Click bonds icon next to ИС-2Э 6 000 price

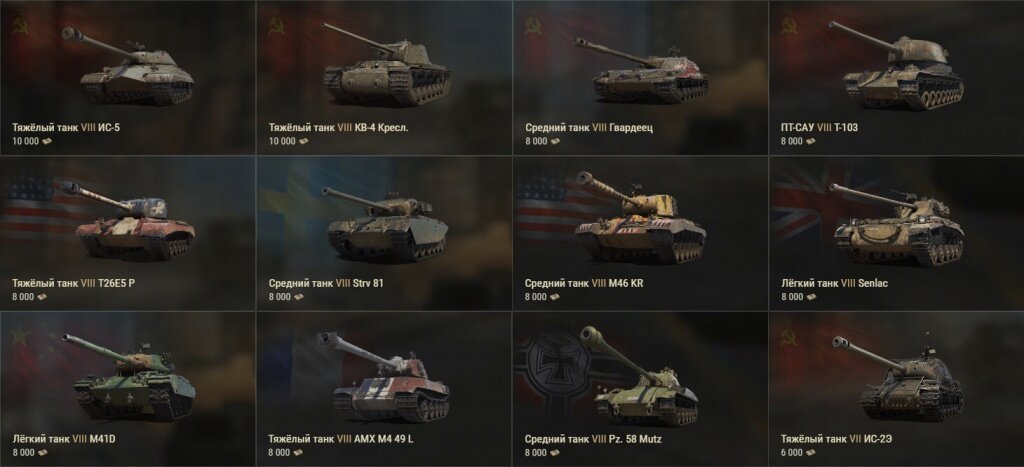click(x=810, y=453)
